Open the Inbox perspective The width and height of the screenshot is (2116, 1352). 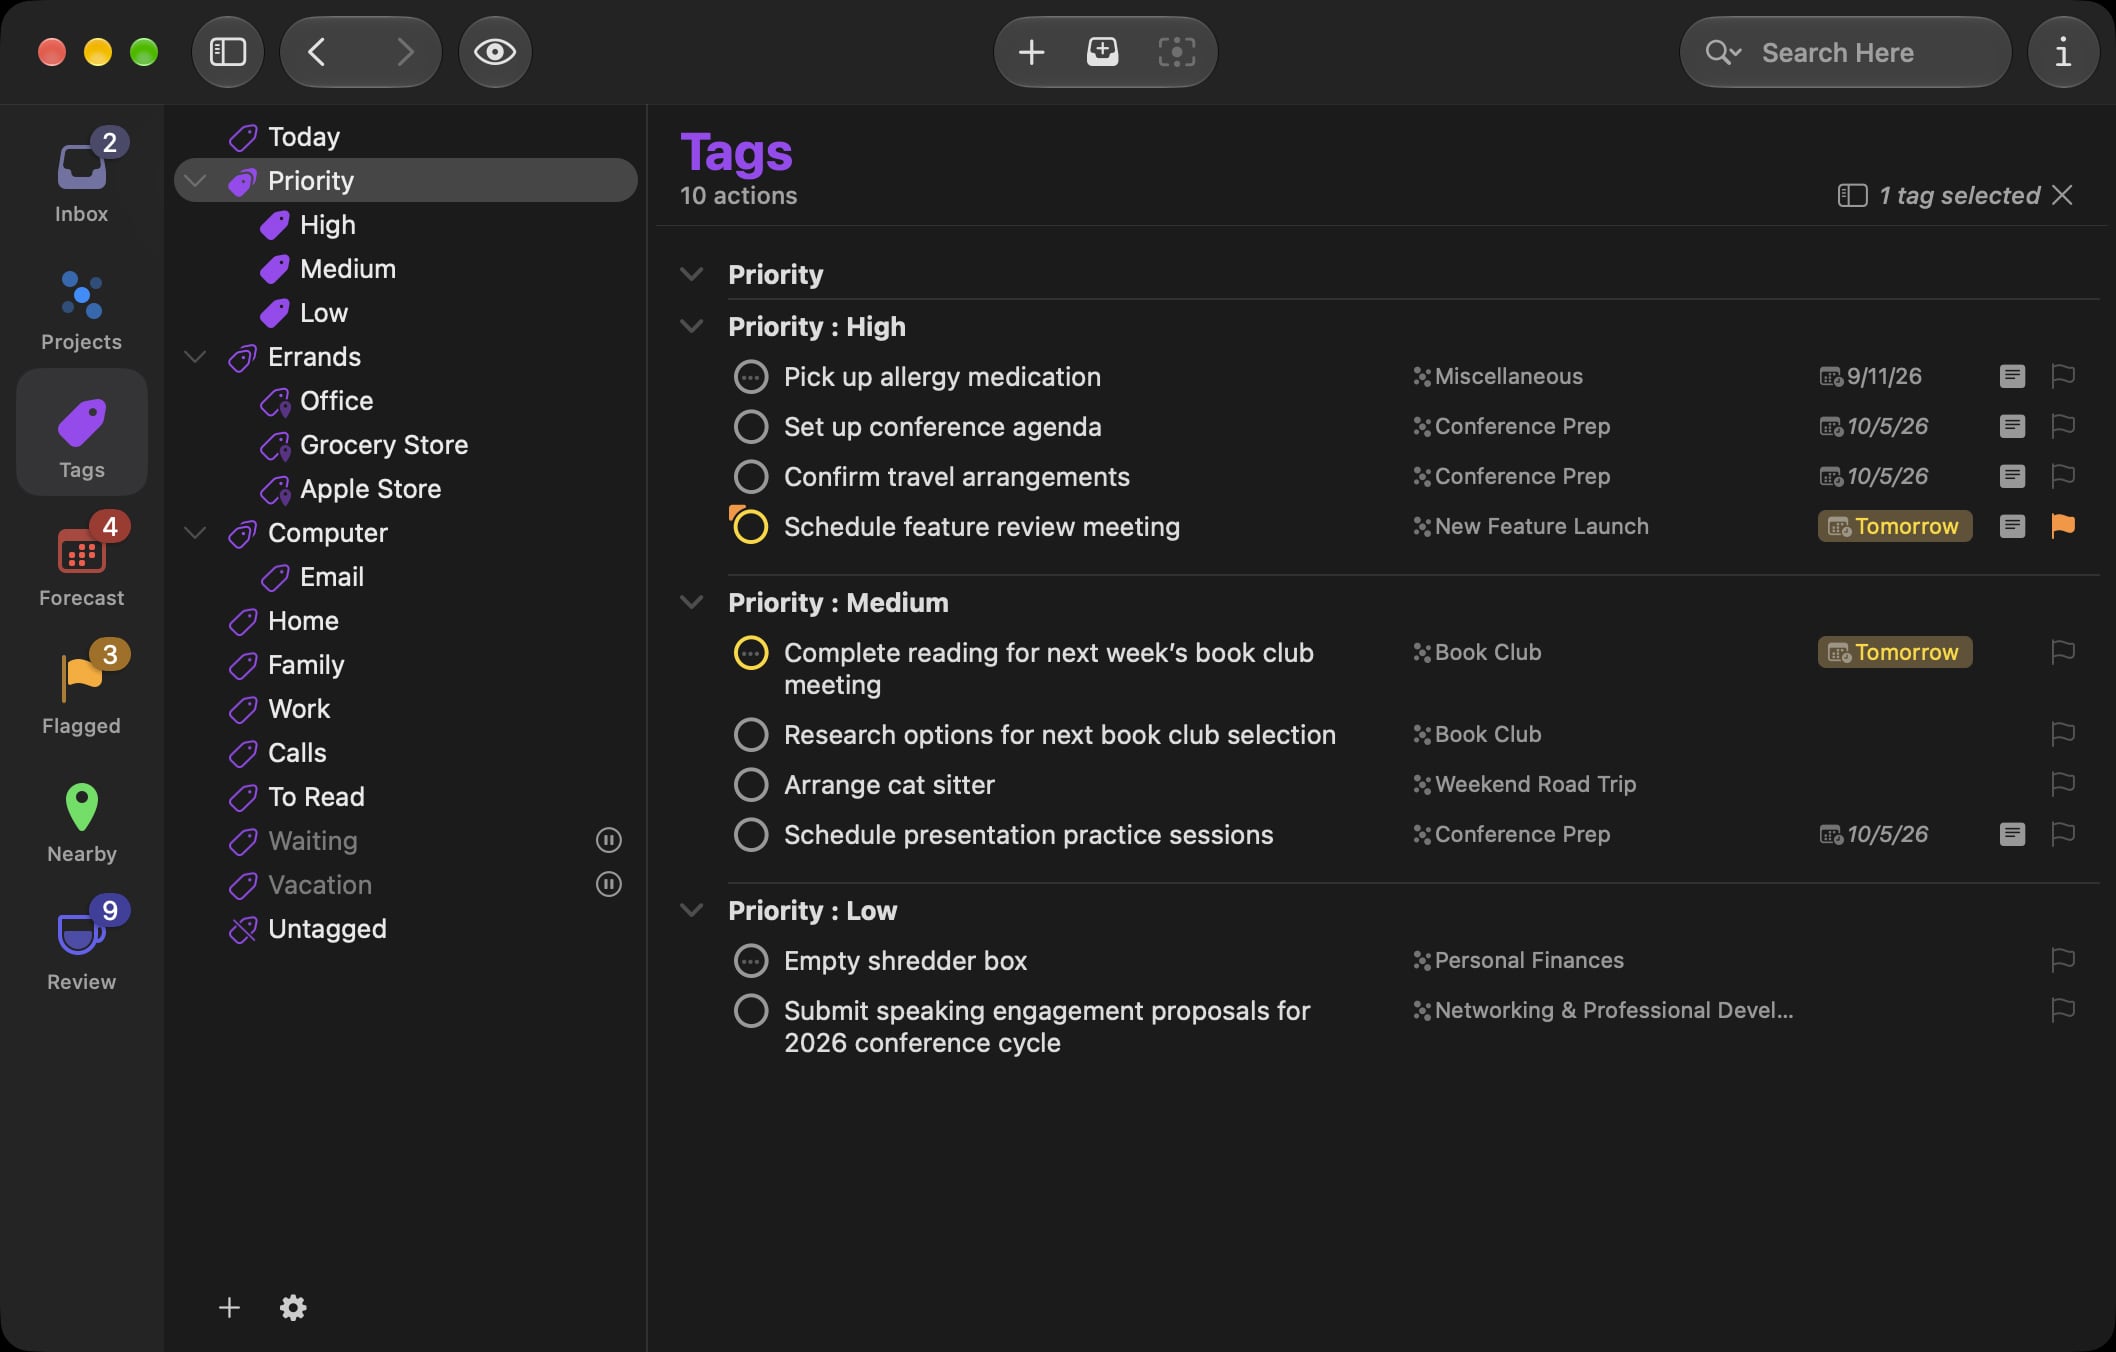81,177
